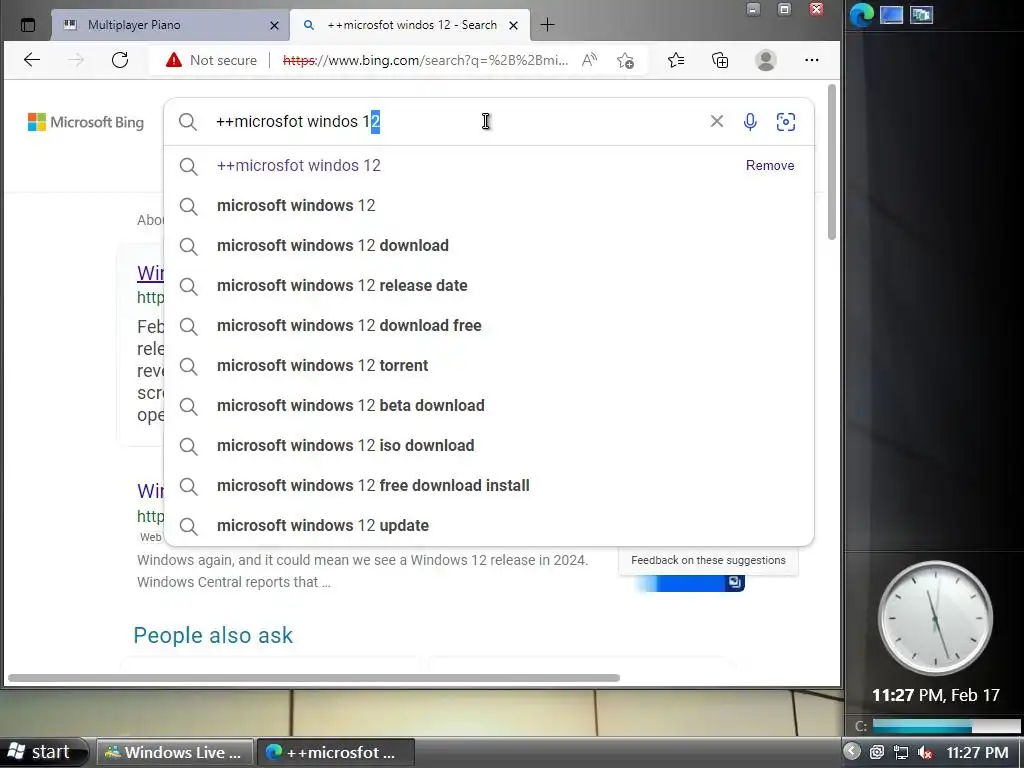
Task: Open the Start button
Action: [x=43, y=752]
